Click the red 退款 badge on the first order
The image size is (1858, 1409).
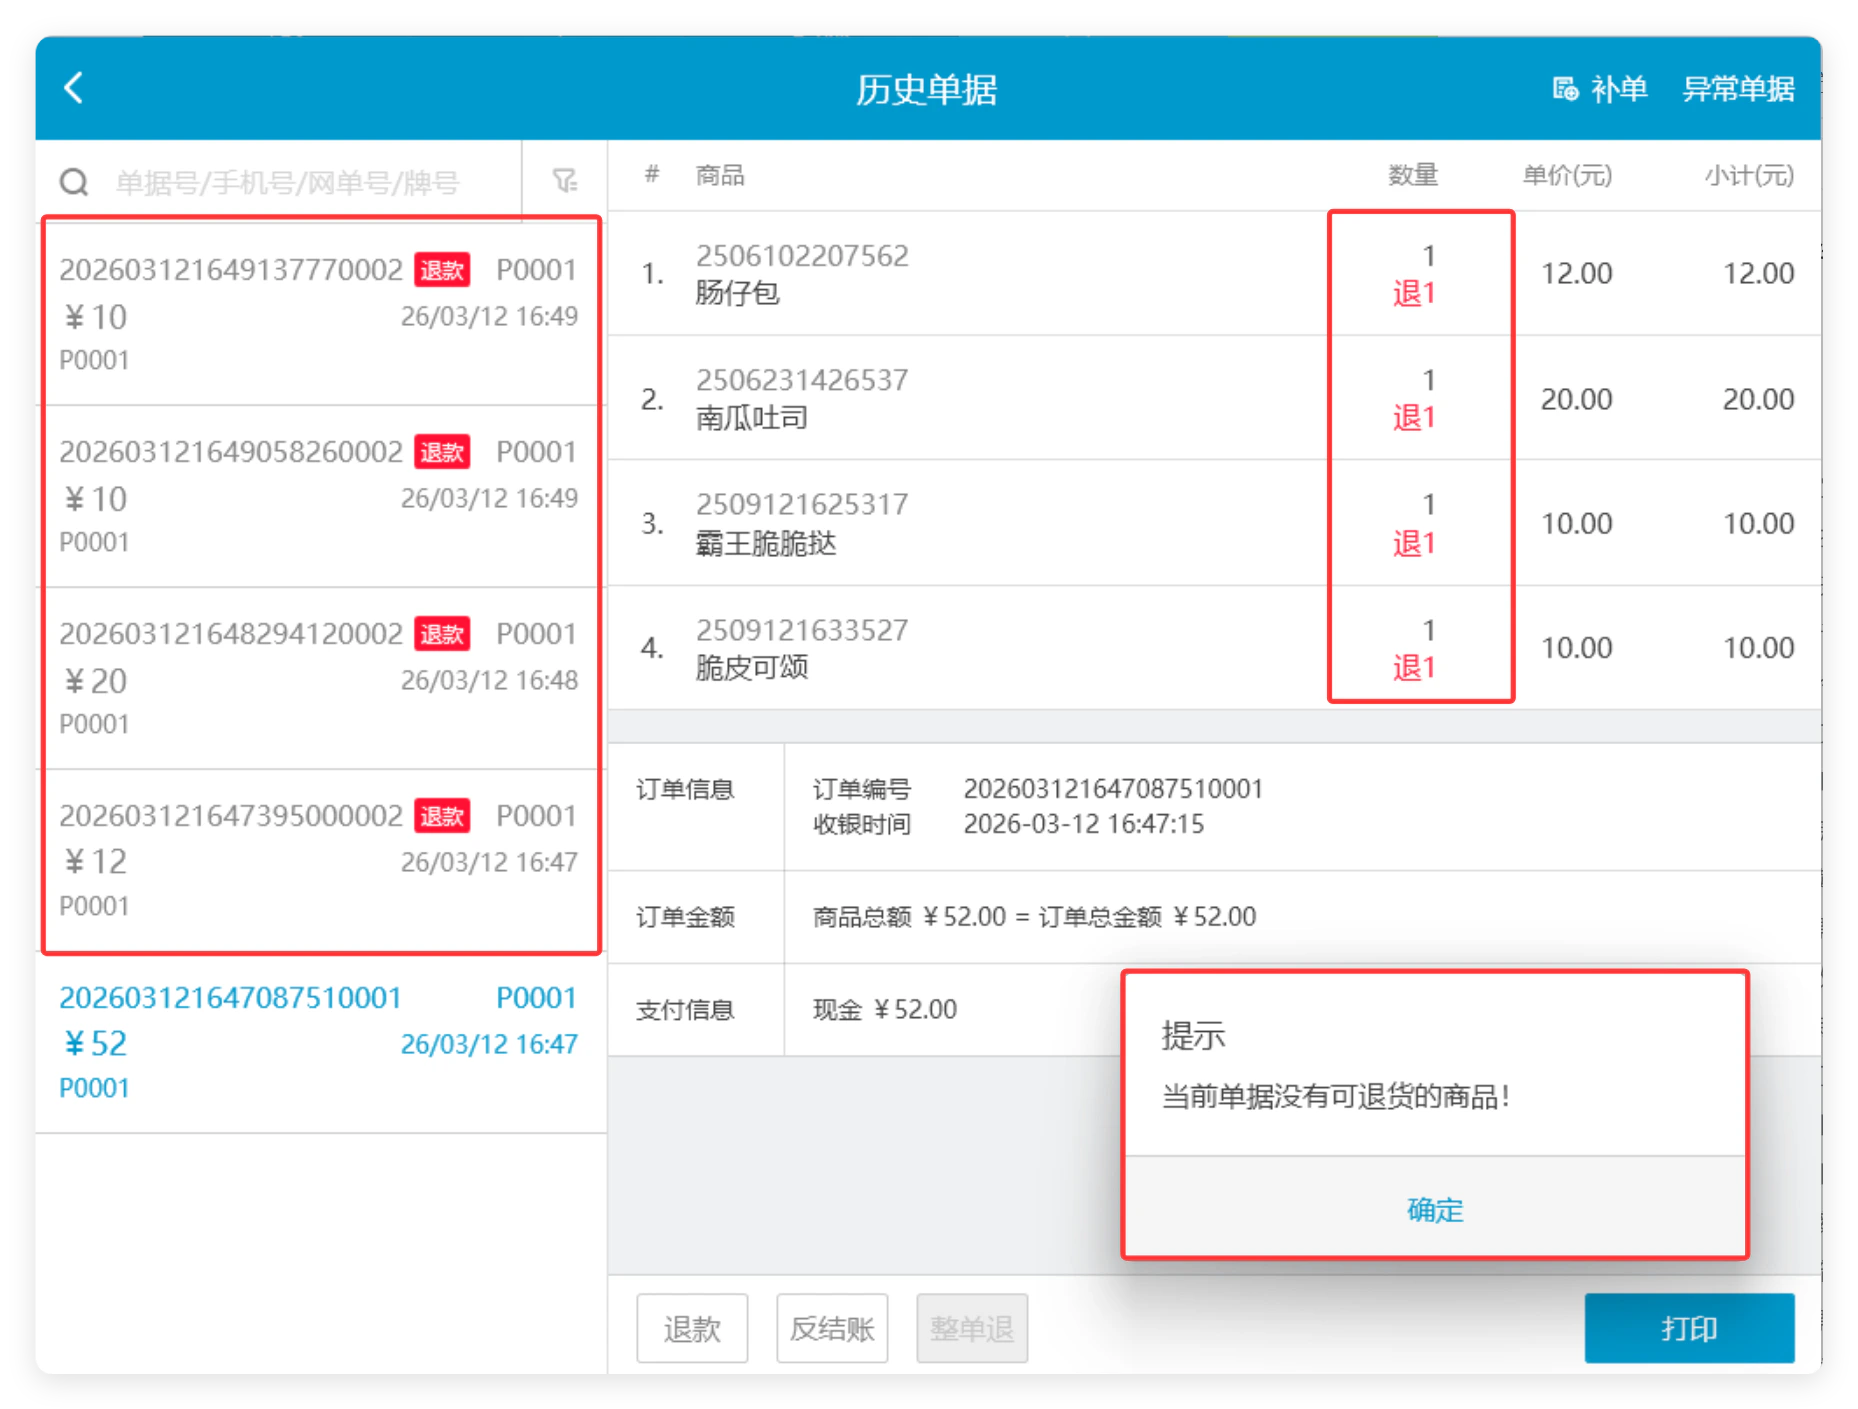click(442, 270)
